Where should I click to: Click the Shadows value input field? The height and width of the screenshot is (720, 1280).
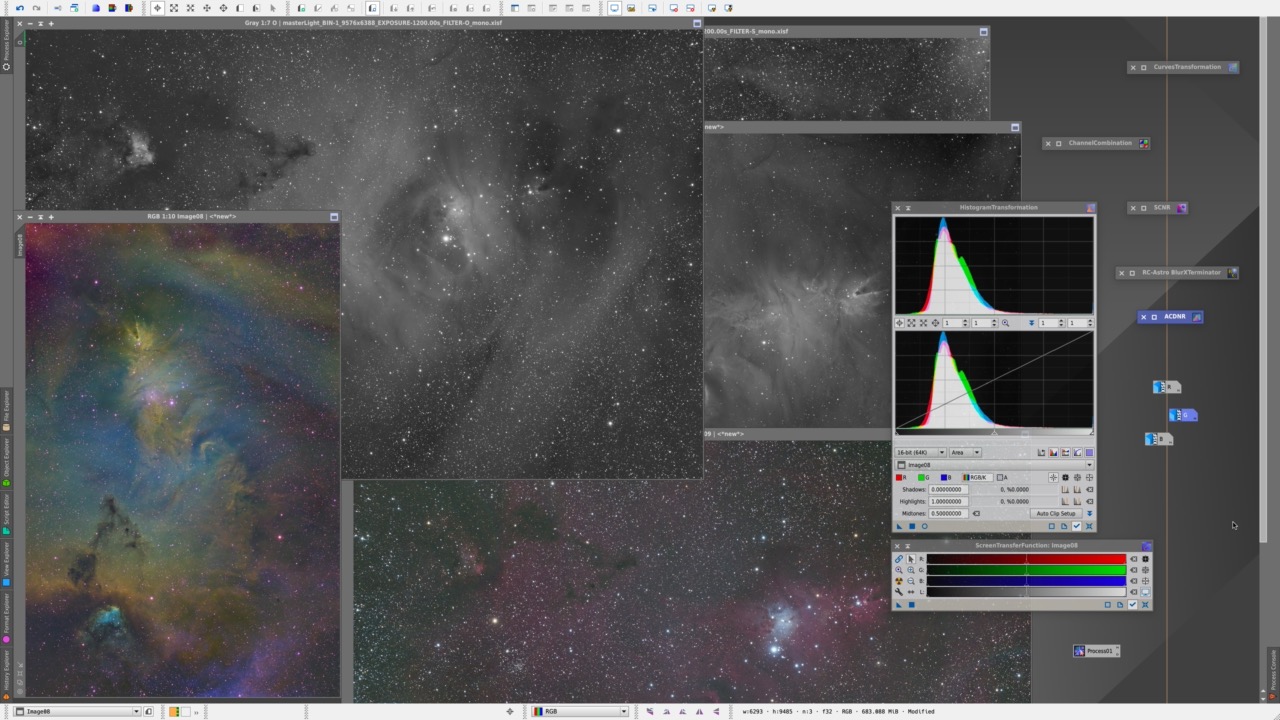pos(947,488)
